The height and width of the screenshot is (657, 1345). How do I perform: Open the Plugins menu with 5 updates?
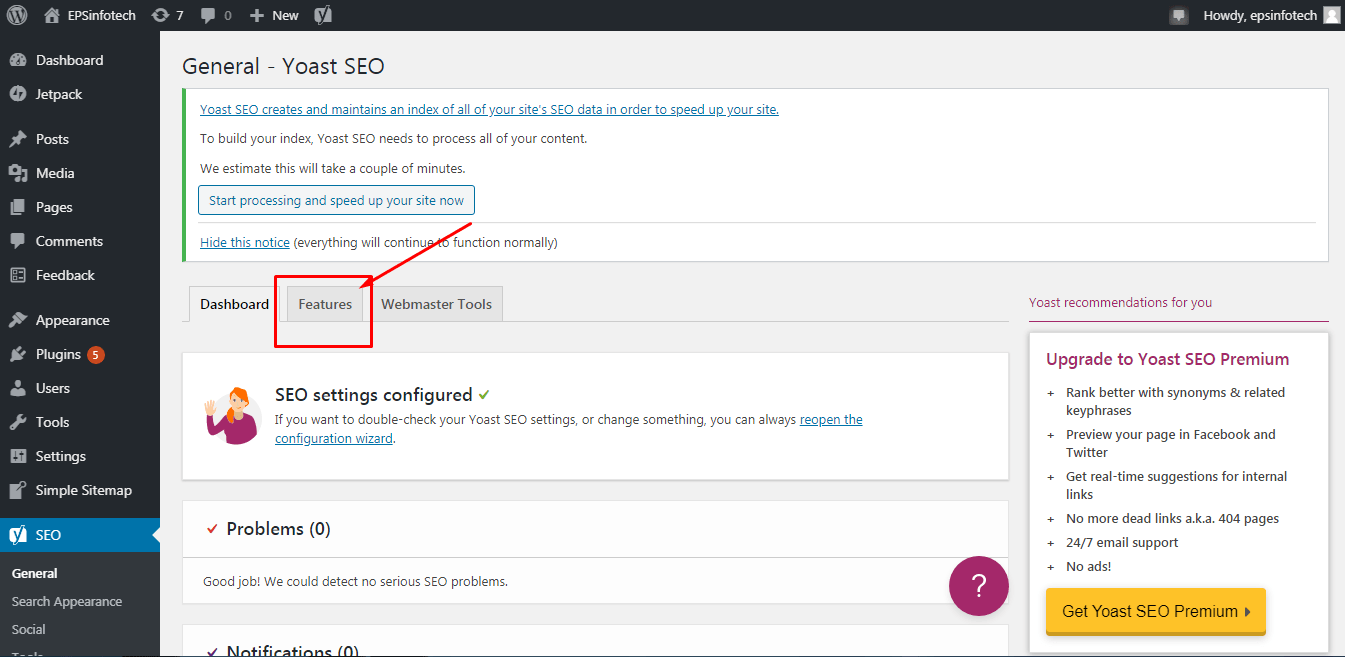coord(80,354)
